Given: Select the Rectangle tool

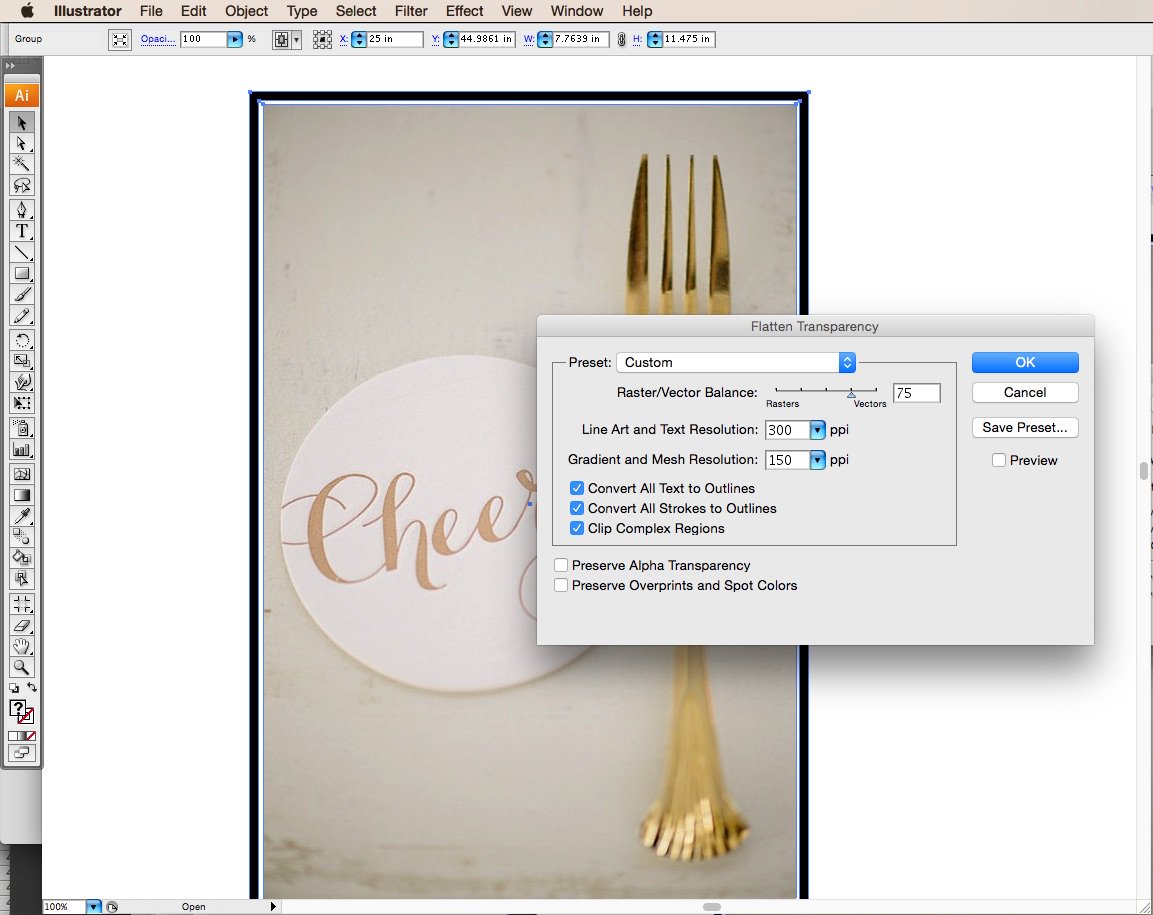Looking at the screenshot, I should point(22,273).
